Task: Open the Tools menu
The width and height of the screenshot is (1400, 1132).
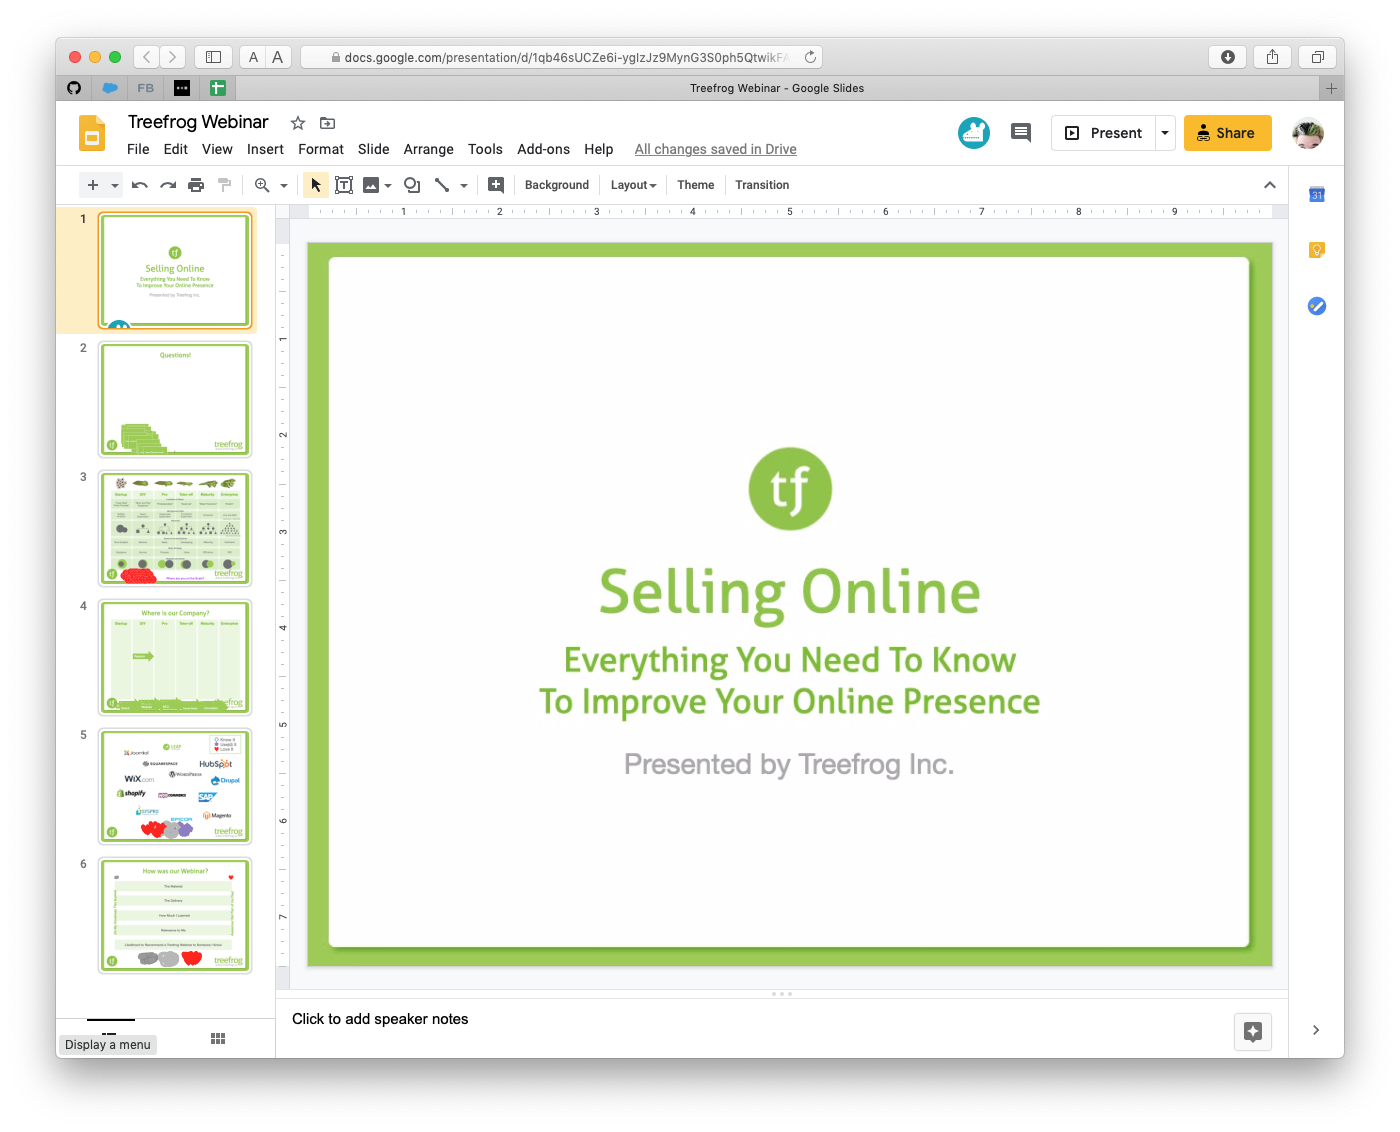Action: coord(485,149)
